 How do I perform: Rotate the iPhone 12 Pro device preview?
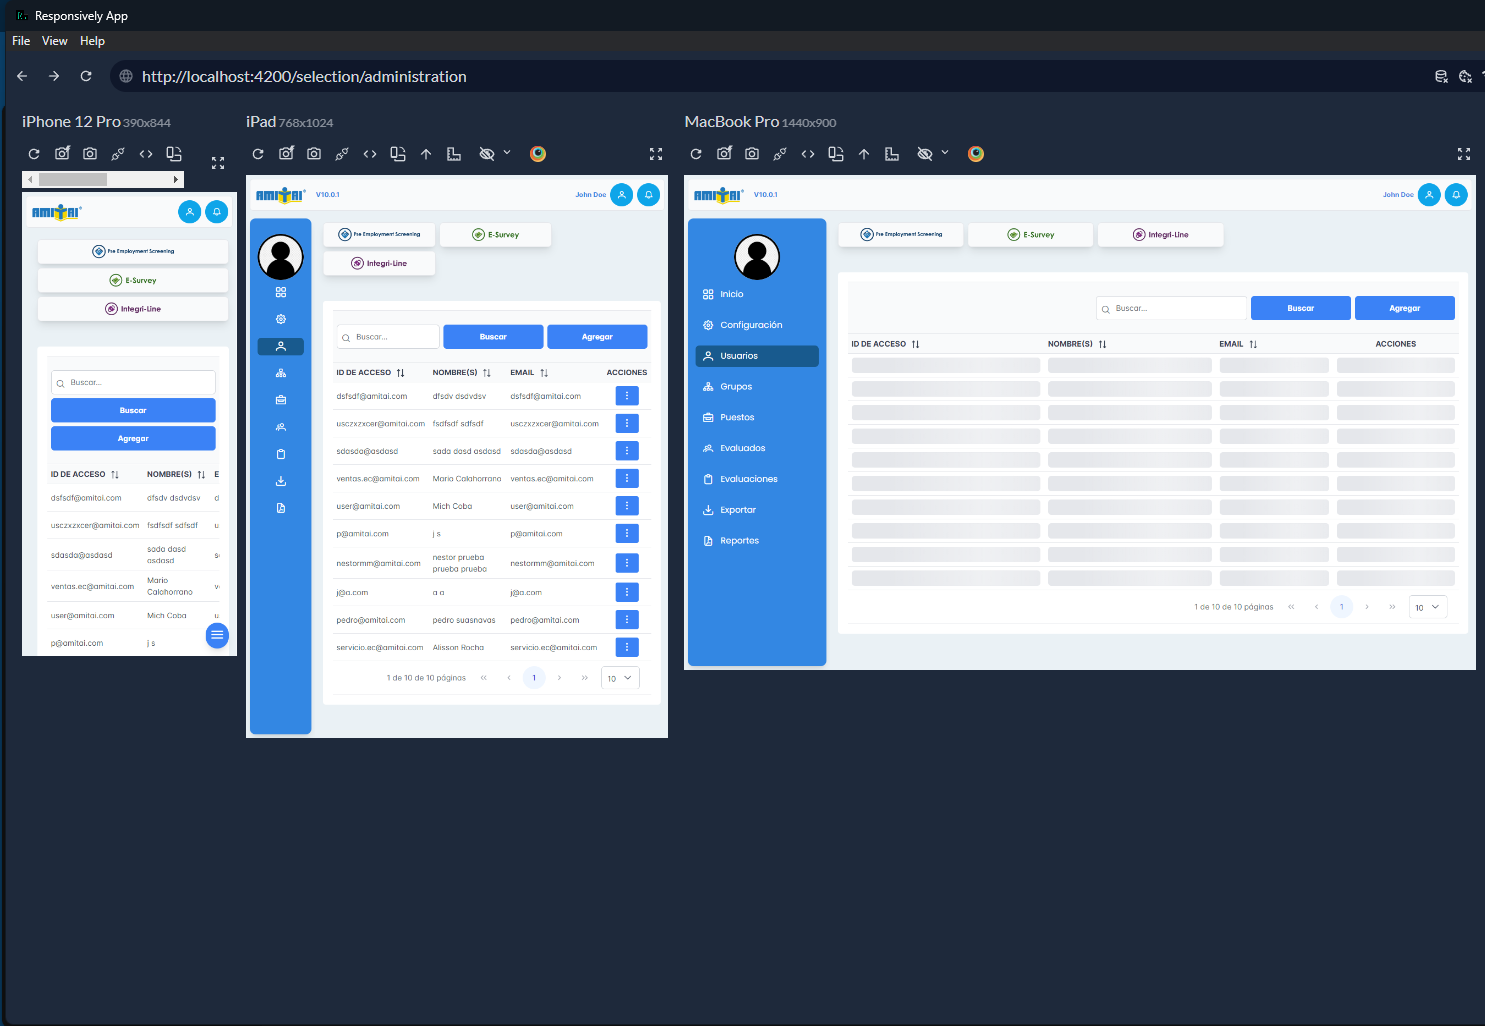pyautogui.click(x=174, y=154)
